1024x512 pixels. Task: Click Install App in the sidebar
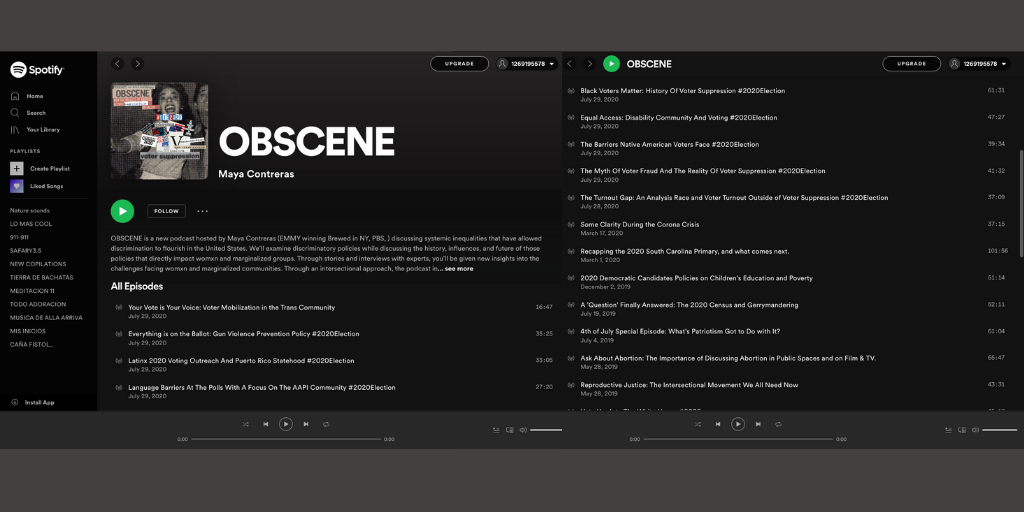click(x=33, y=402)
